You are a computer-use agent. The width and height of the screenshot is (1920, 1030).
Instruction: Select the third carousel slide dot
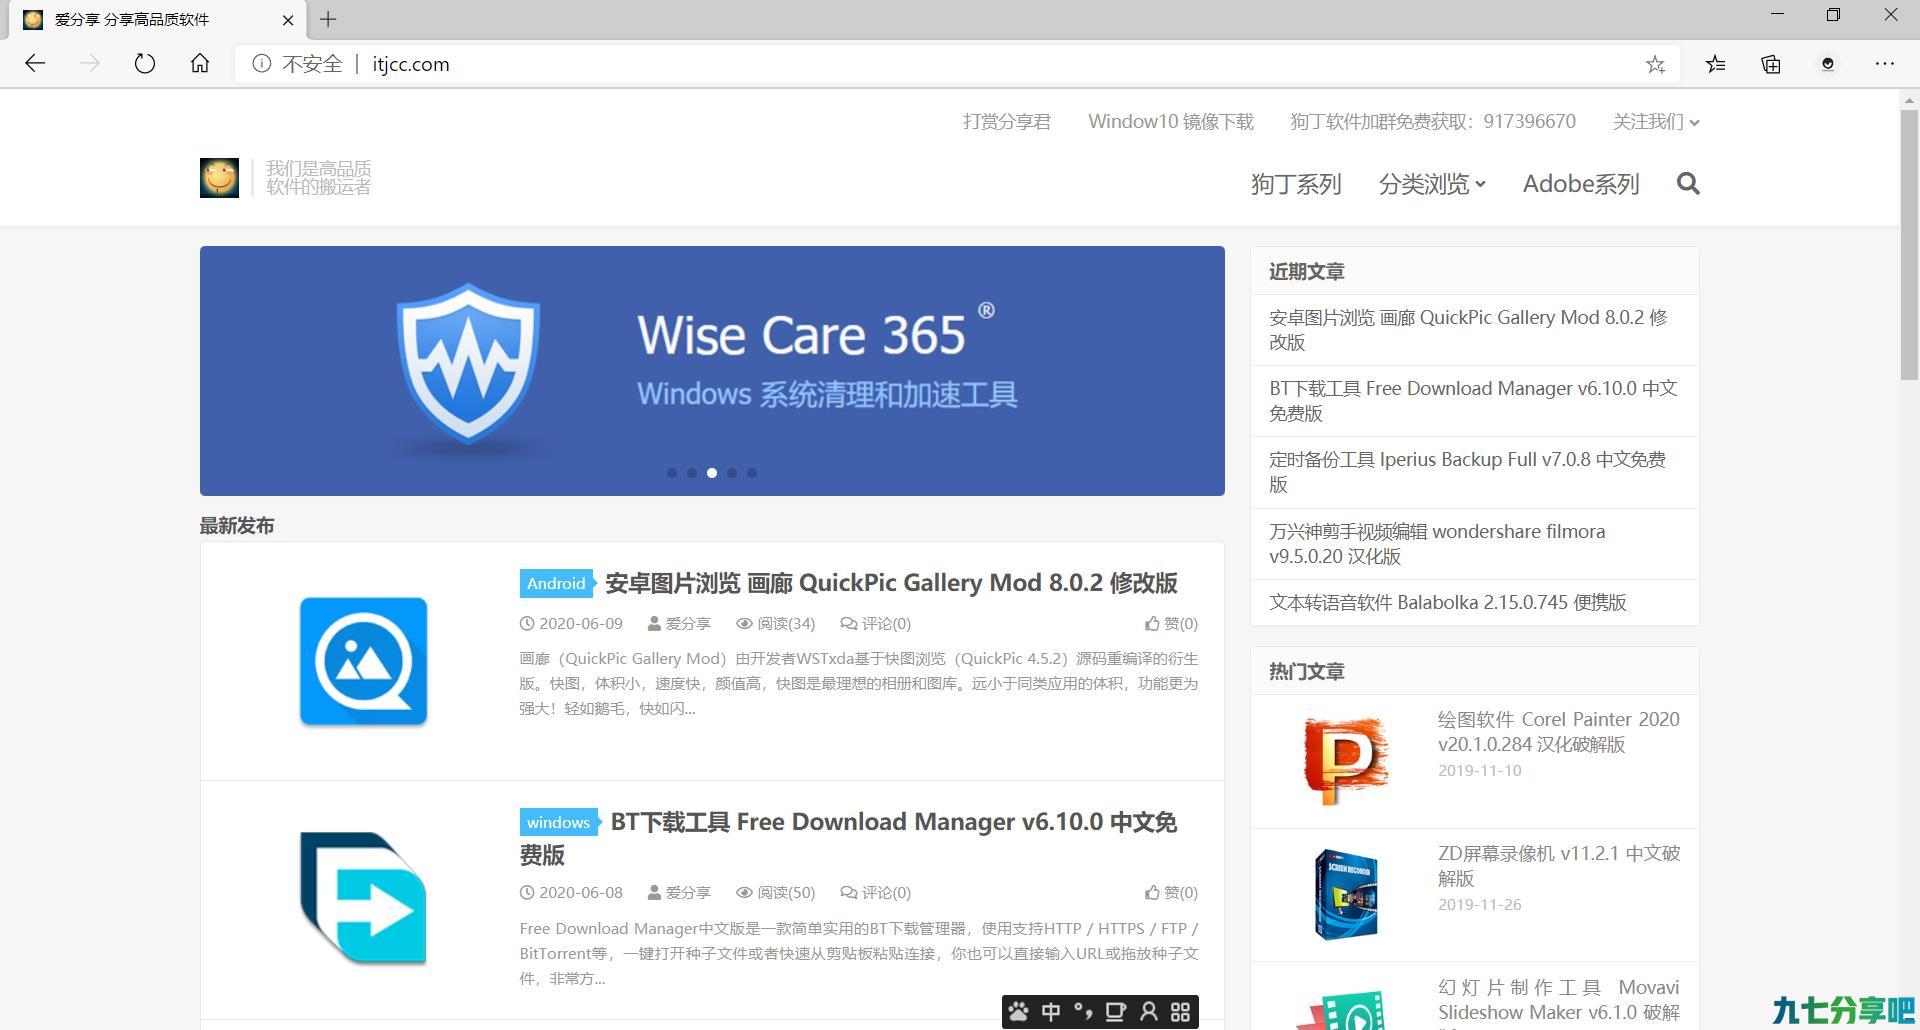[x=712, y=473]
